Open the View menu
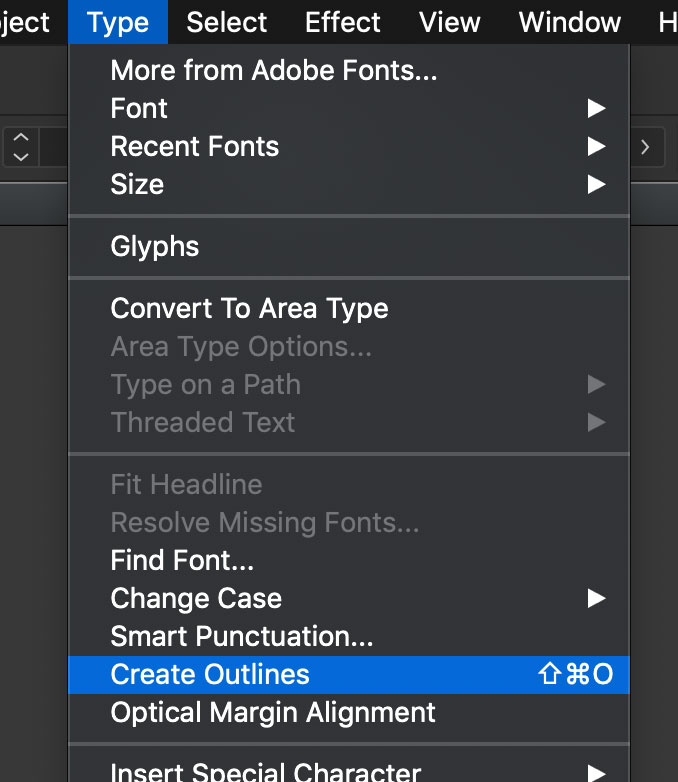The width and height of the screenshot is (678, 782). tap(450, 22)
